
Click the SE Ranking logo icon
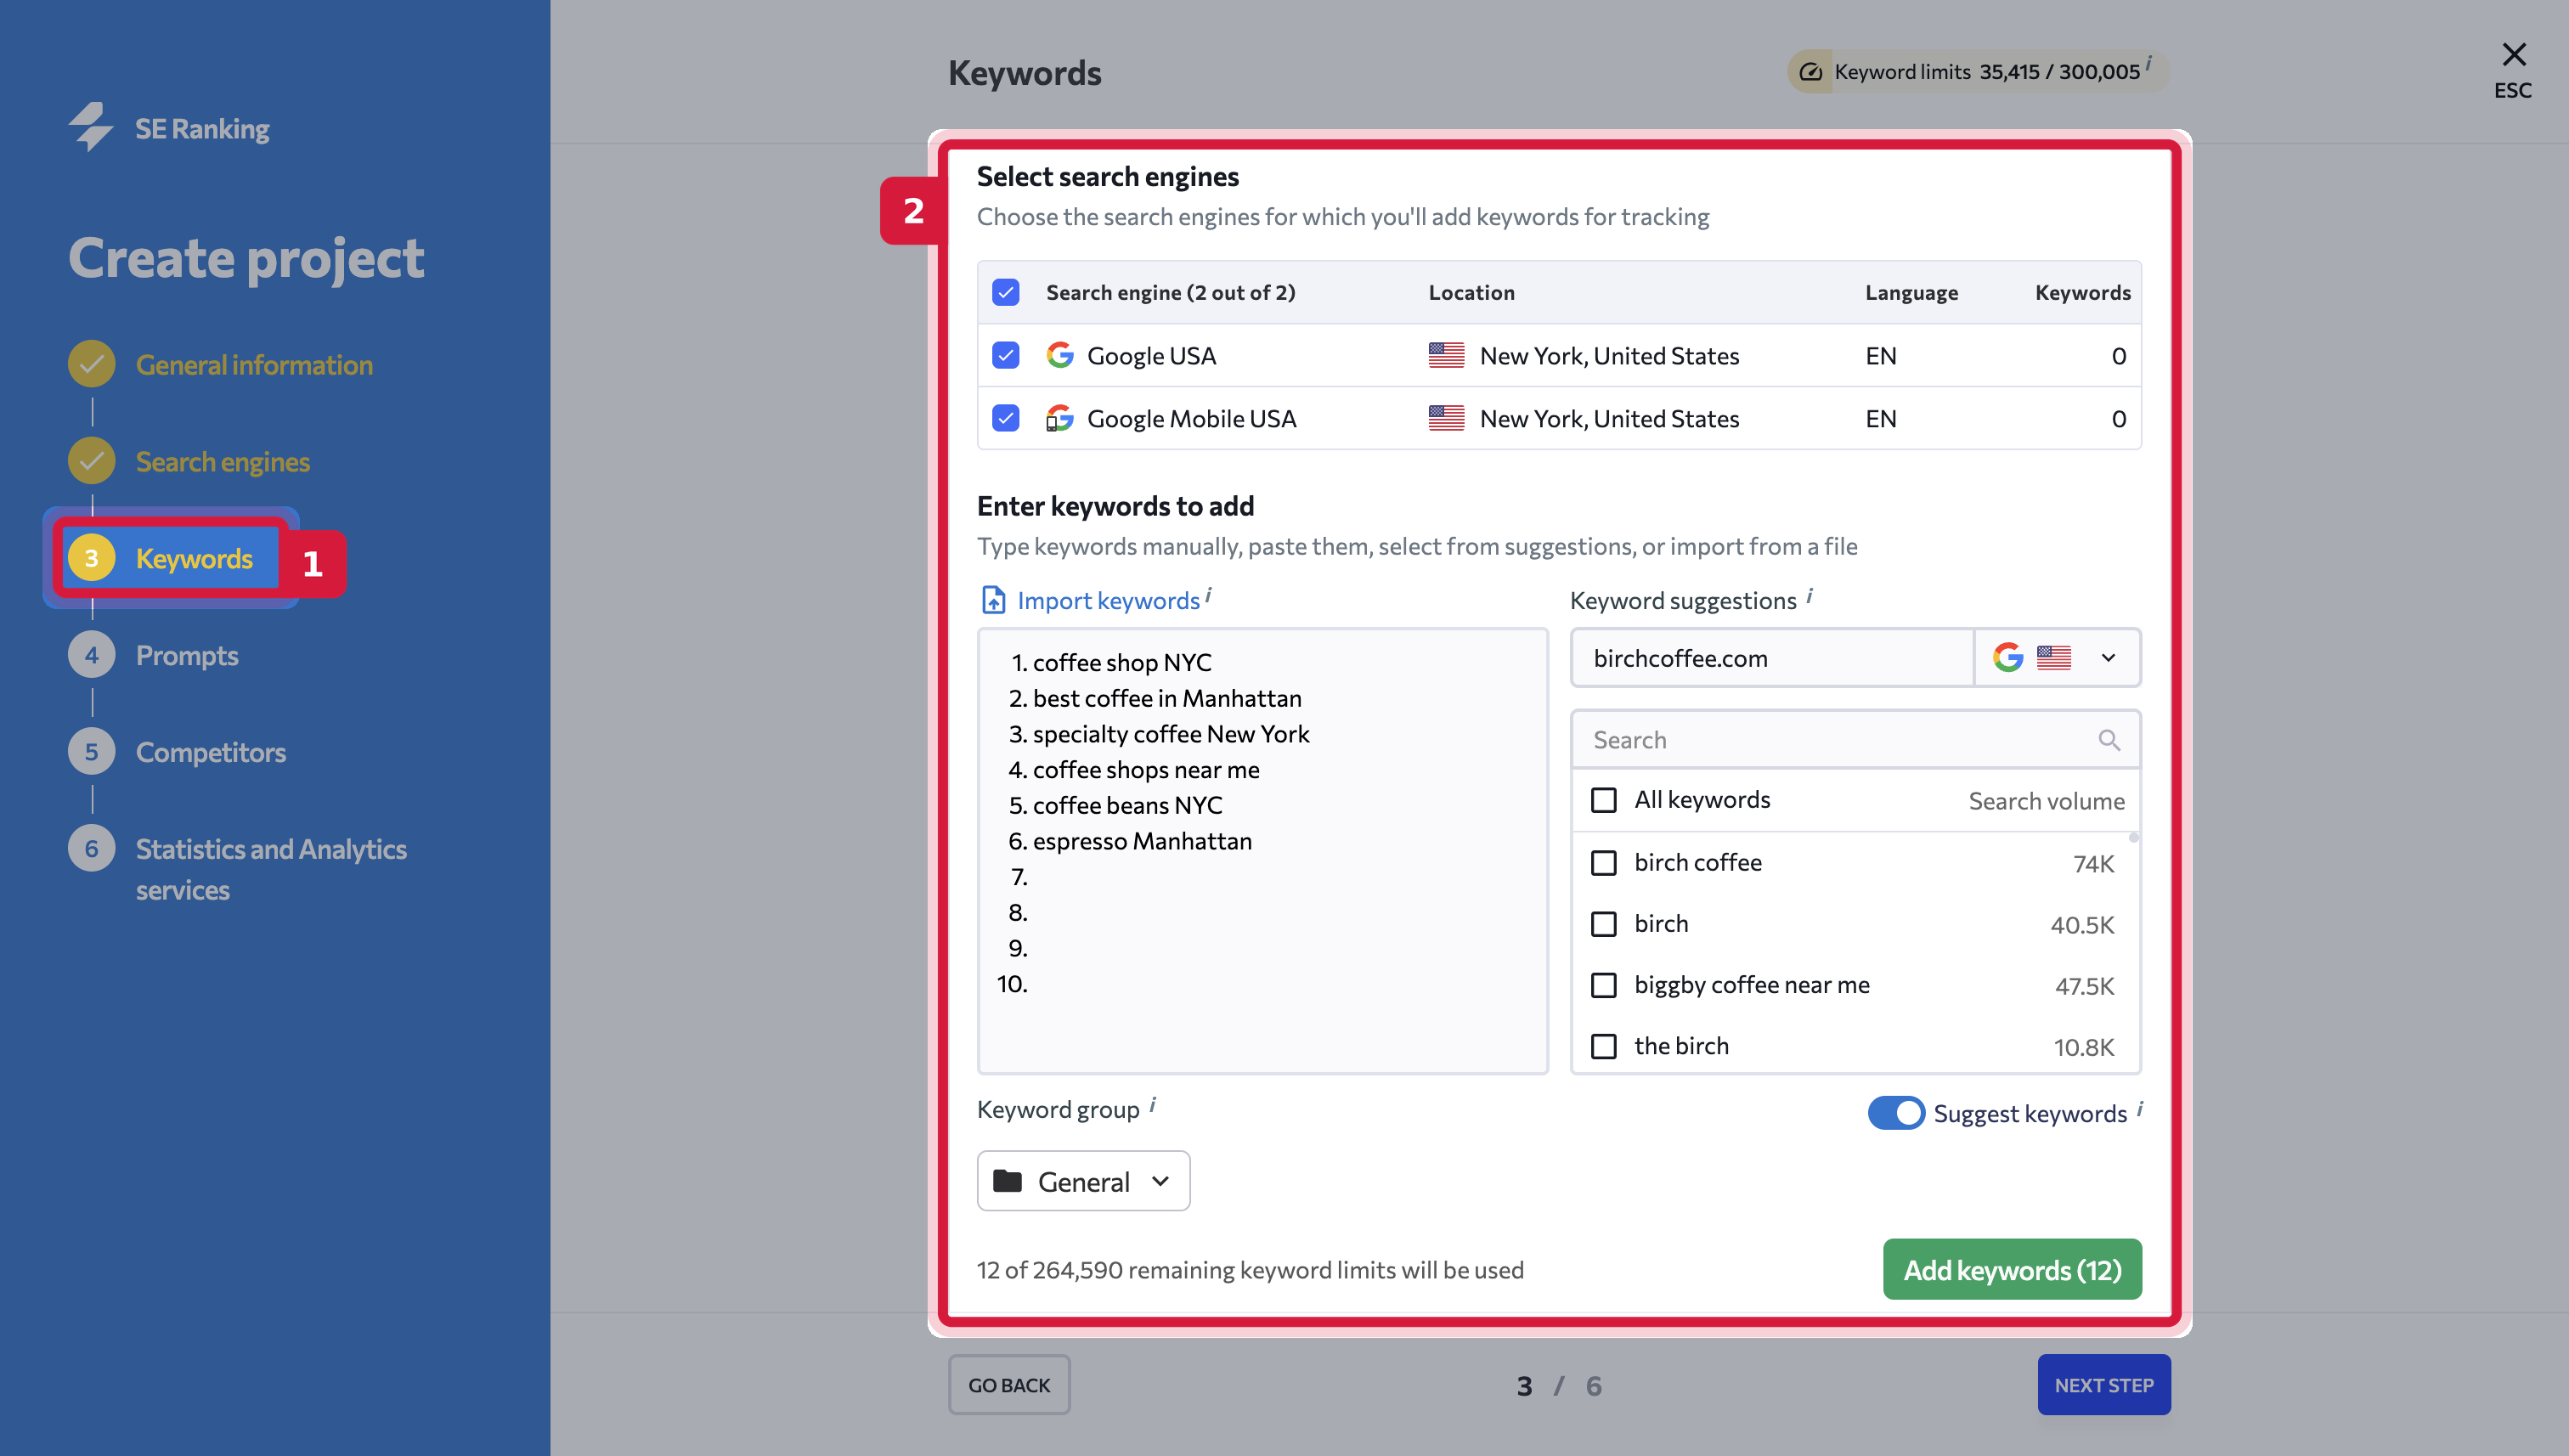pos(91,127)
